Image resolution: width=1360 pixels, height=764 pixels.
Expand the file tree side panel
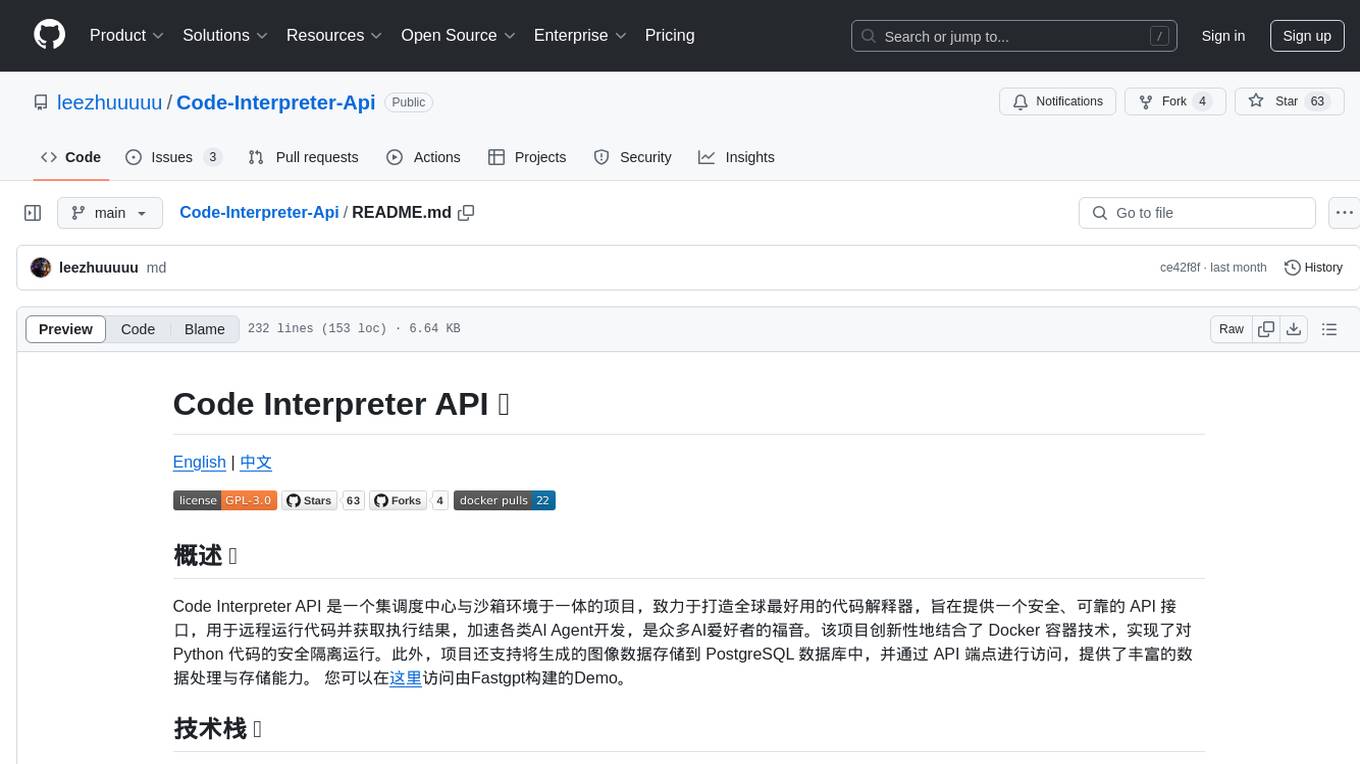point(33,213)
